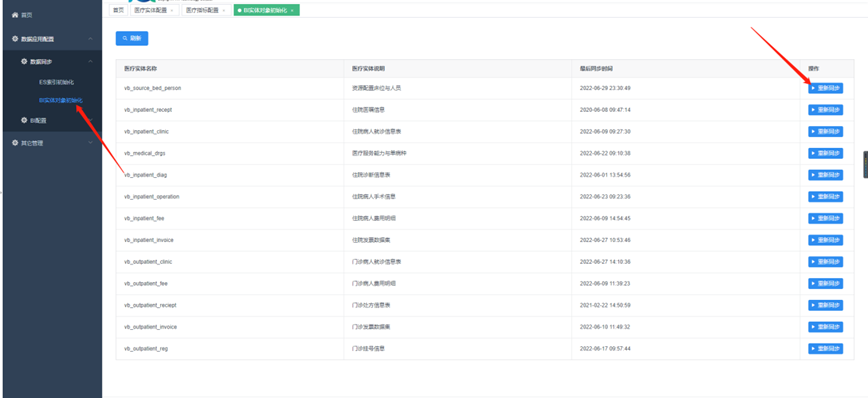The height and width of the screenshot is (398, 868).
Task: Select the vb_outpatient_fee name cell
Action: [230, 283]
